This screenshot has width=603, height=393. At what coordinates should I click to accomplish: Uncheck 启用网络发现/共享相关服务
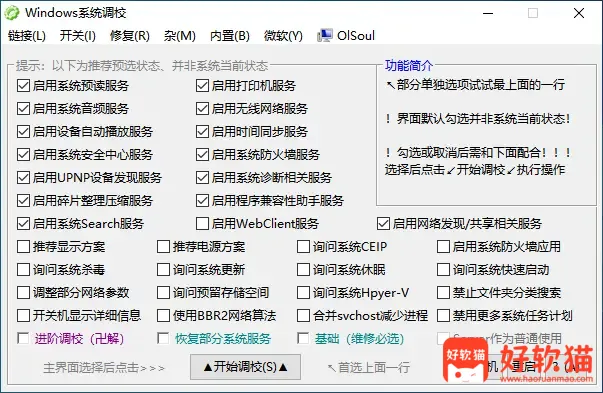[383, 223]
